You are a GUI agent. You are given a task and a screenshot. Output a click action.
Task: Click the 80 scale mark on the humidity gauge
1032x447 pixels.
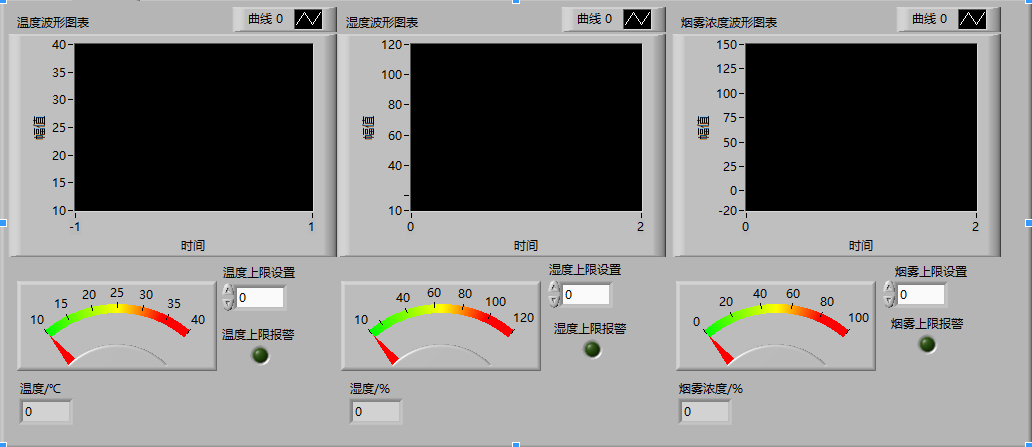click(465, 293)
